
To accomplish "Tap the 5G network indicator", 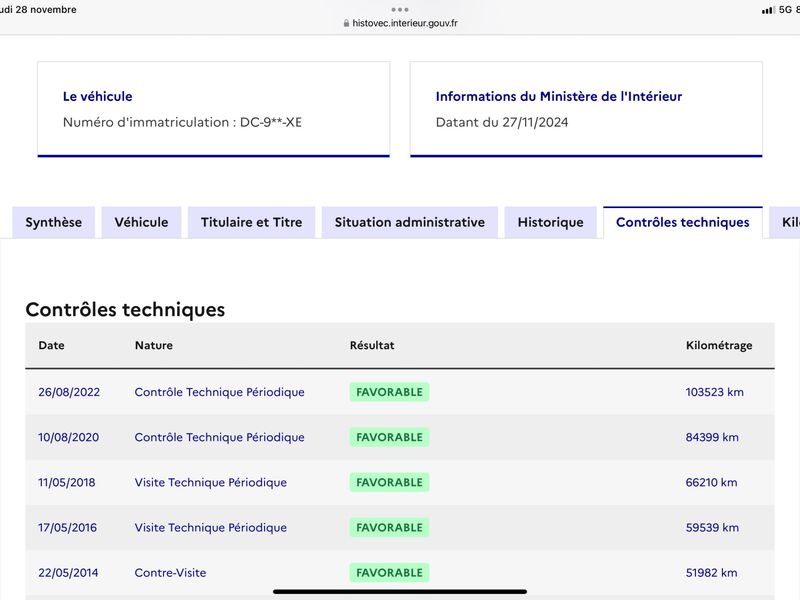I will pos(785,9).
